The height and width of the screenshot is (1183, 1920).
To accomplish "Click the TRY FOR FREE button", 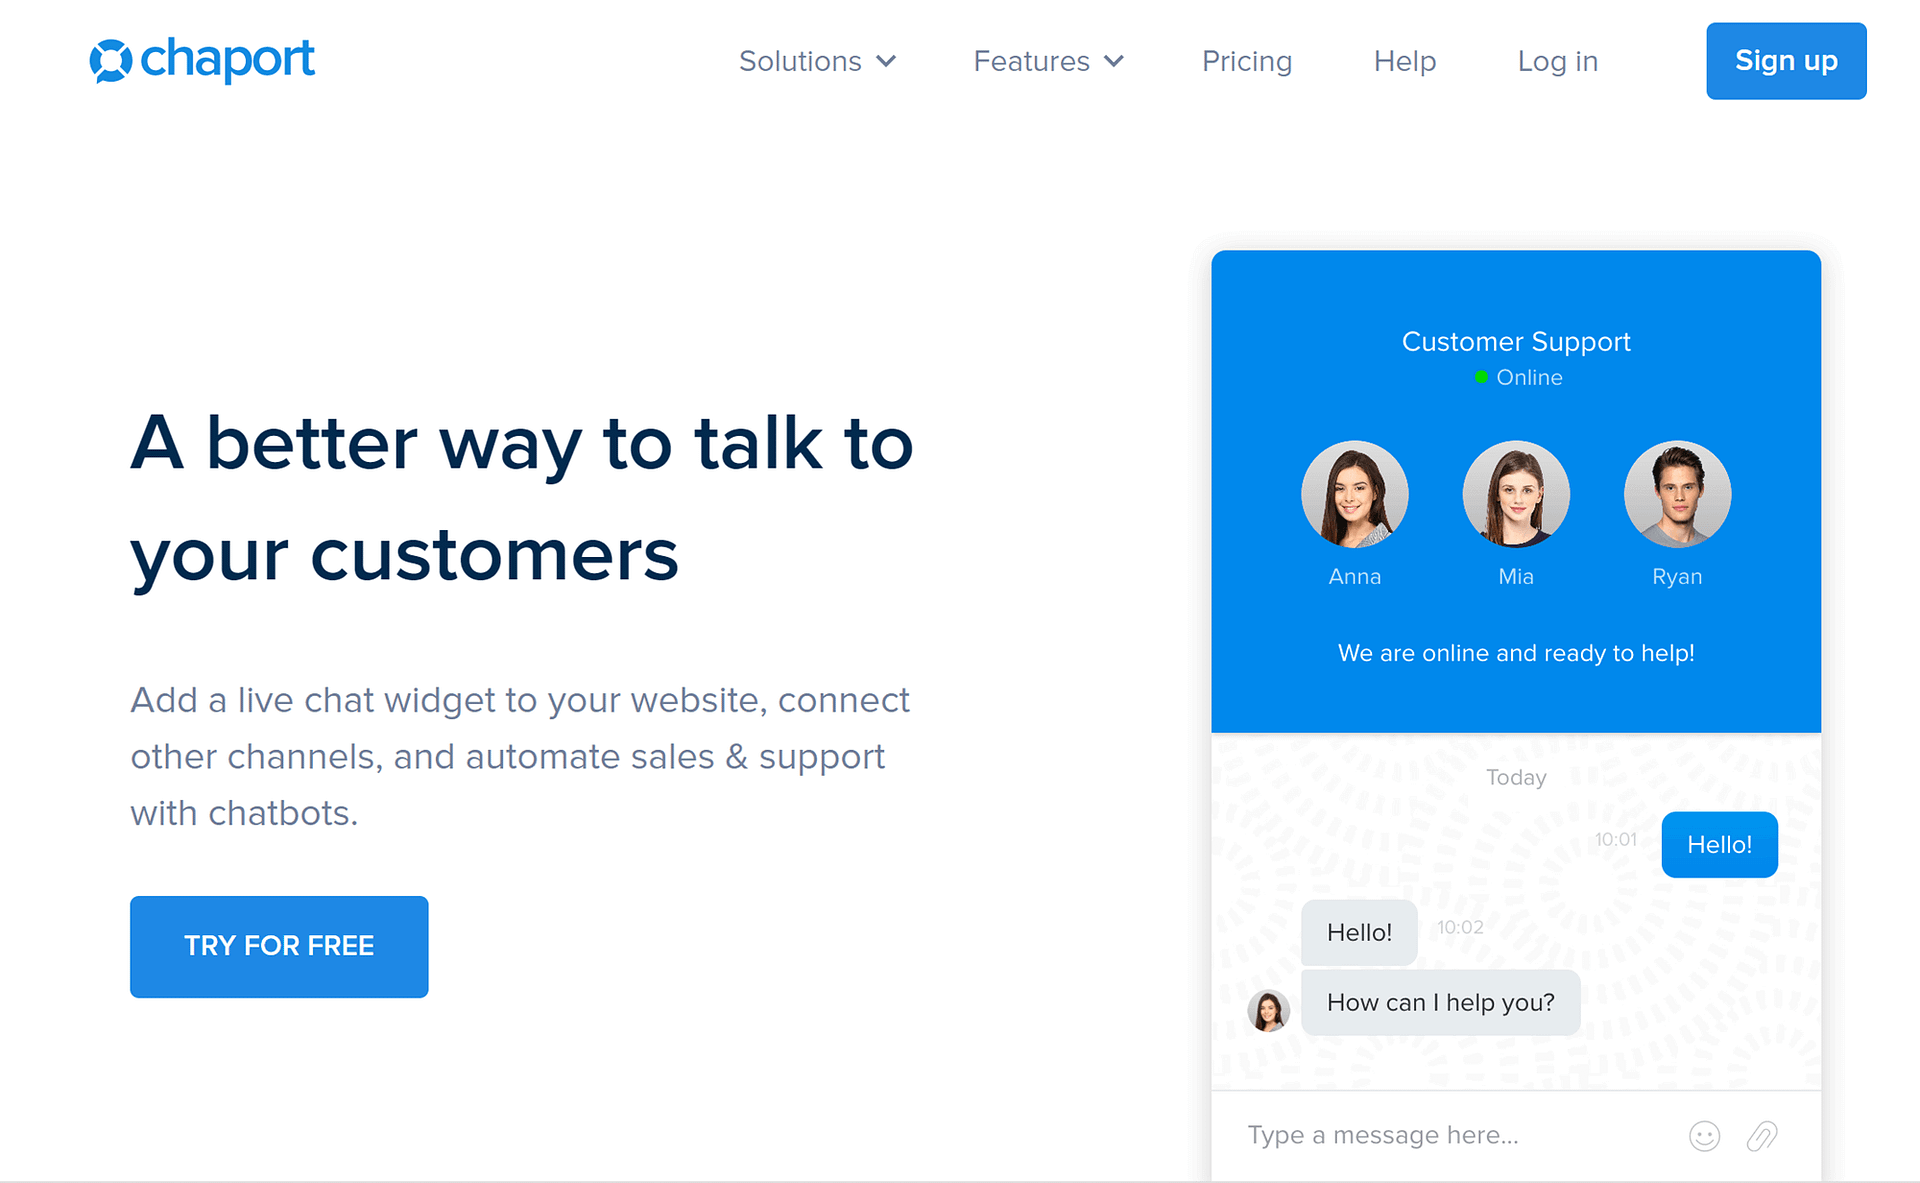I will click(280, 942).
